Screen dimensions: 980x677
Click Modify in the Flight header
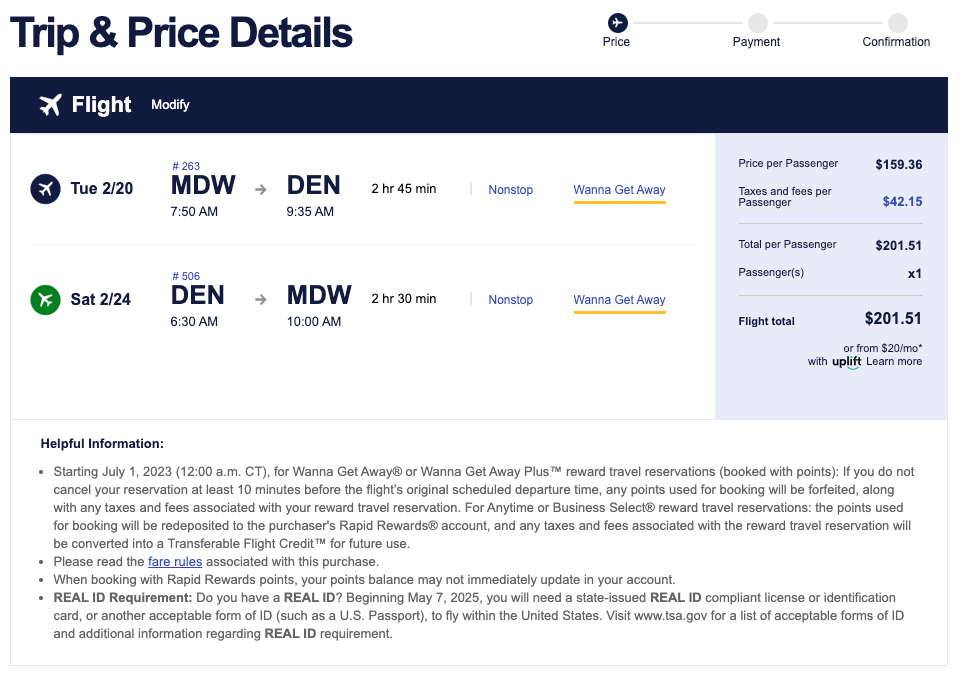click(x=170, y=105)
